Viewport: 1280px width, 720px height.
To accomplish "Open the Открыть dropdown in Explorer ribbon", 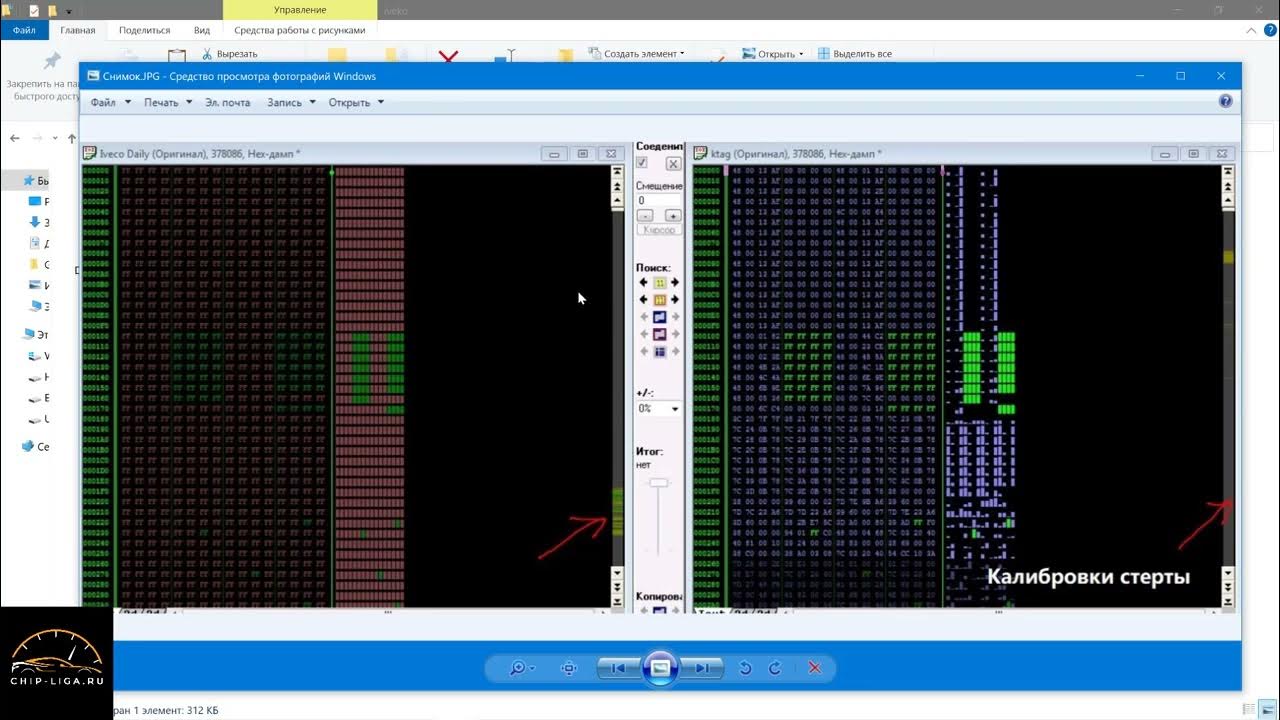I will tap(773, 54).
